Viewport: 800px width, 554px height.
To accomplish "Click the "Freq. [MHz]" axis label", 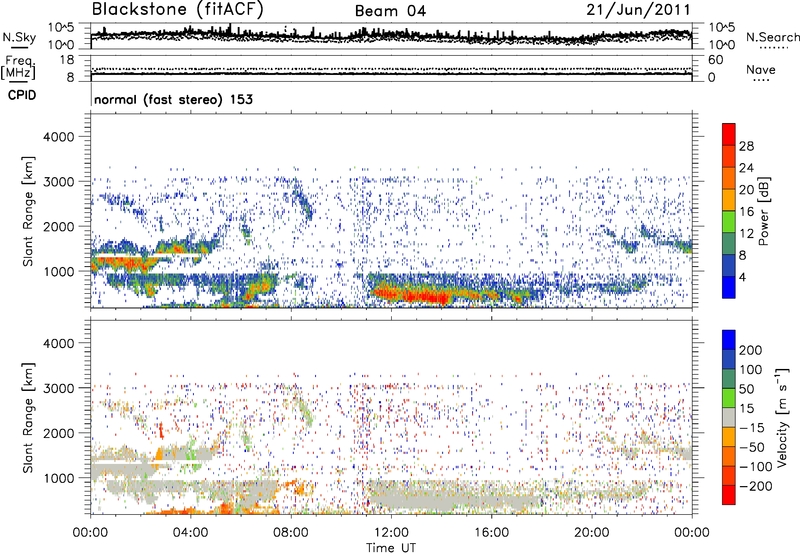I will (x=19, y=67).
